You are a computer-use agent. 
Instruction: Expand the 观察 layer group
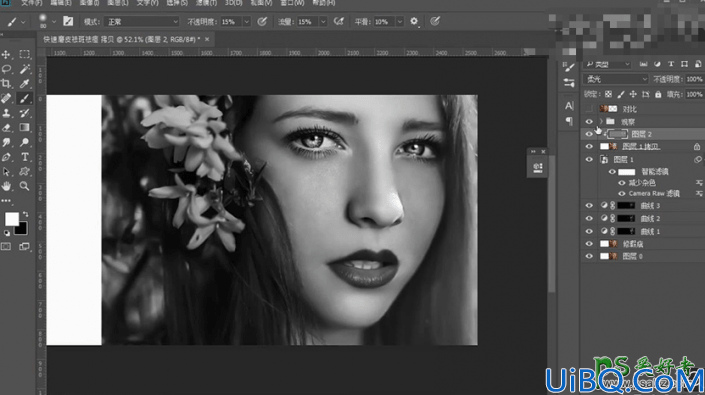pyautogui.click(x=601, y=121)
